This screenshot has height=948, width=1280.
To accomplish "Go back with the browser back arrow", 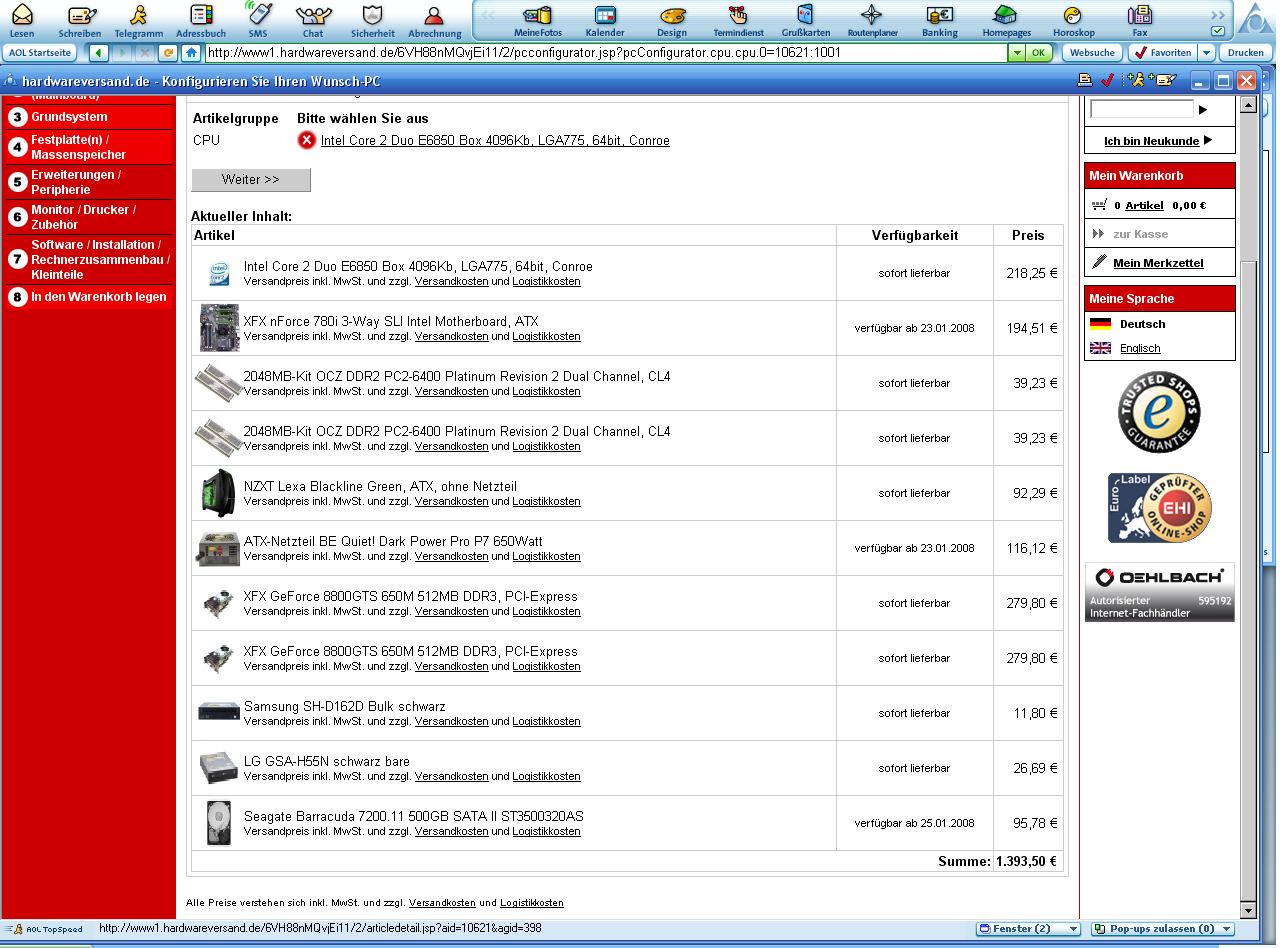I will [98, 52].
